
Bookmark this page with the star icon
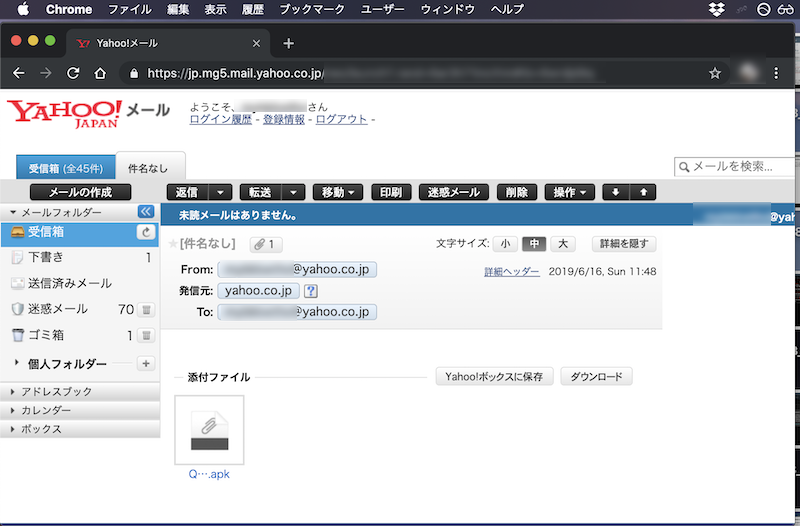click(x=715, y=73)
